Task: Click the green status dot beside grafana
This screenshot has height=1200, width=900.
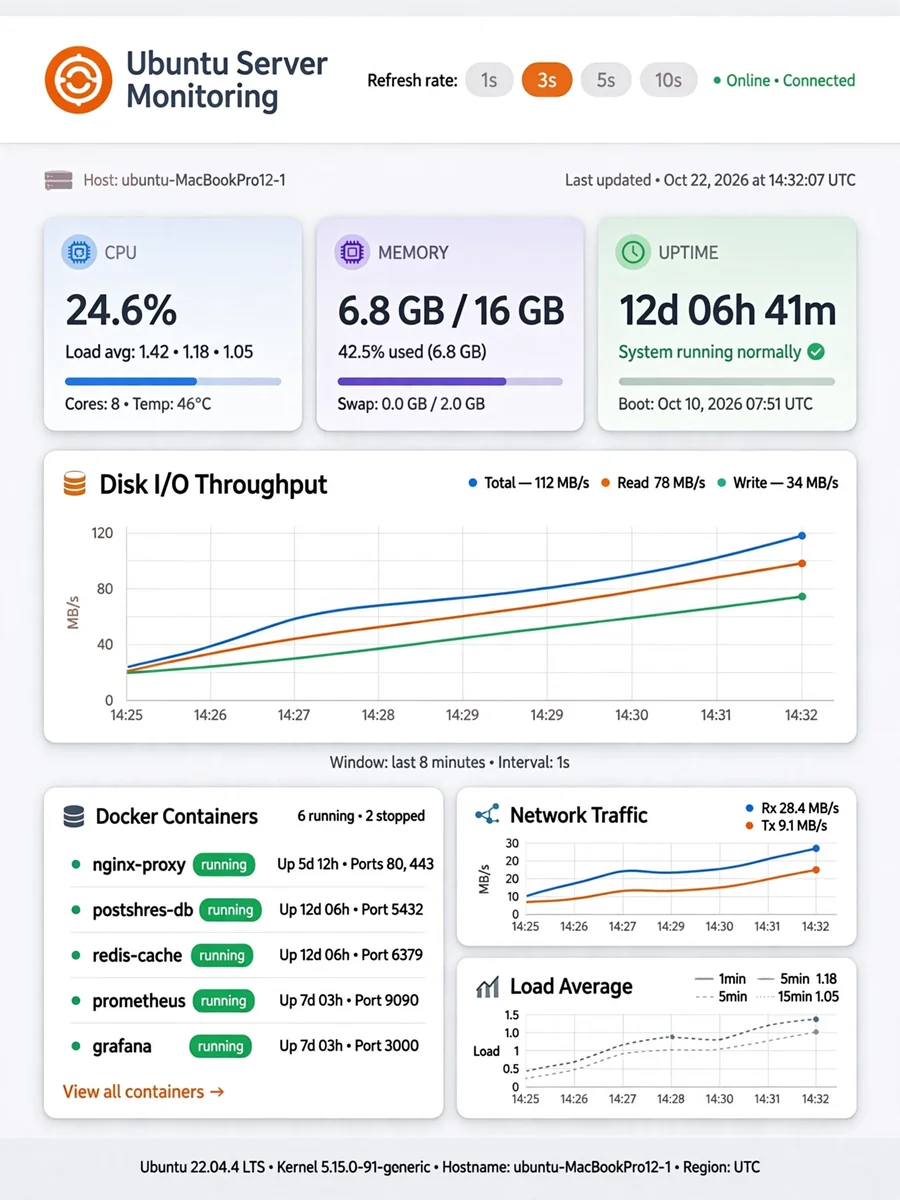Action: [x=76, y=1047]
